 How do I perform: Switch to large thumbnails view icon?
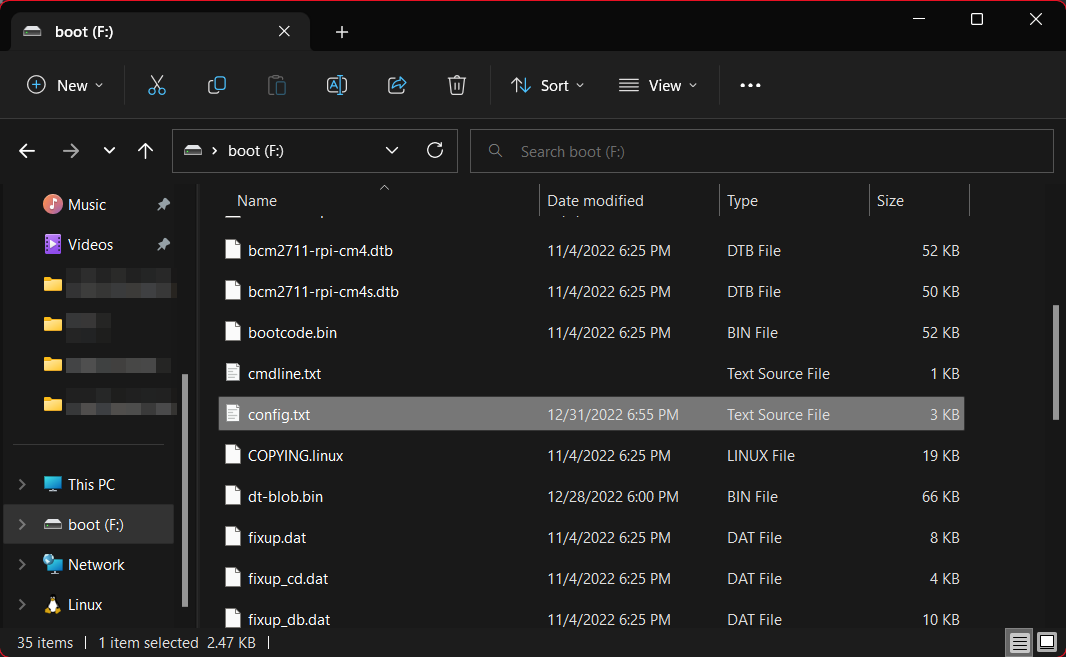[1046, 642]
